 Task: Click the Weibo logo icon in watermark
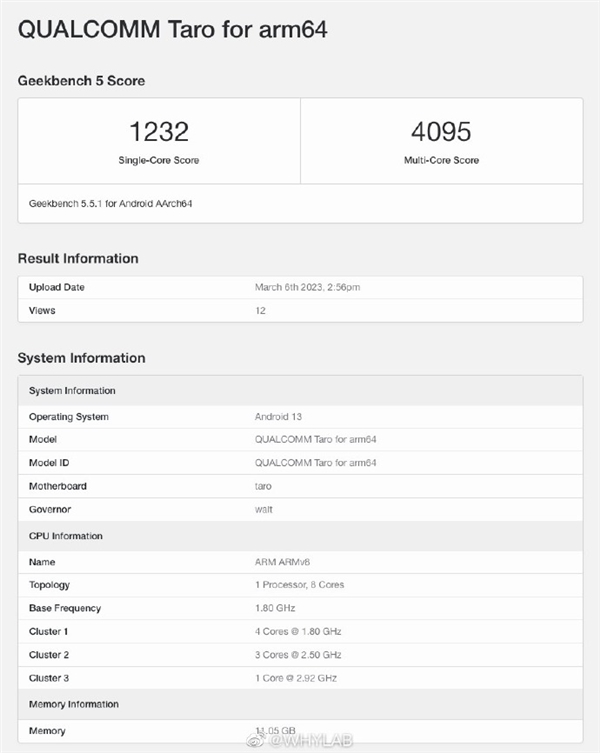point(256,740)
